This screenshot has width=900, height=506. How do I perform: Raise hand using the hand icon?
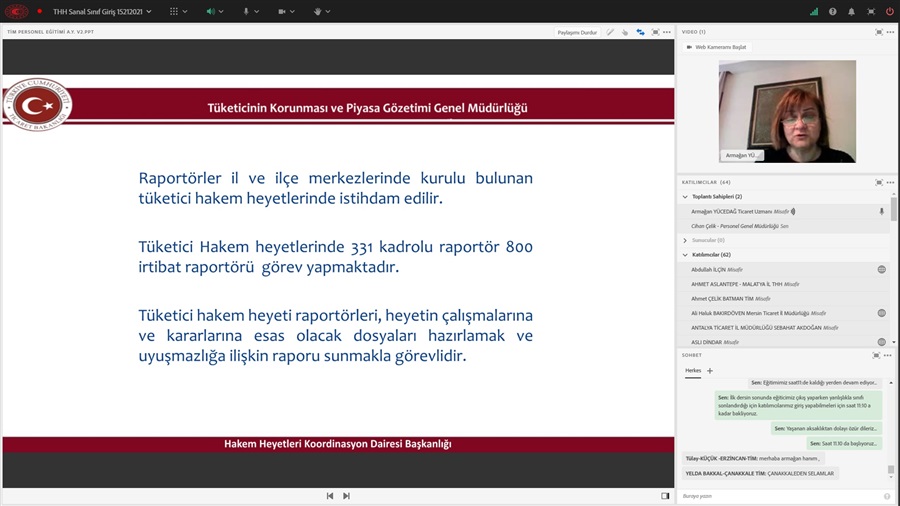(317, 11)
